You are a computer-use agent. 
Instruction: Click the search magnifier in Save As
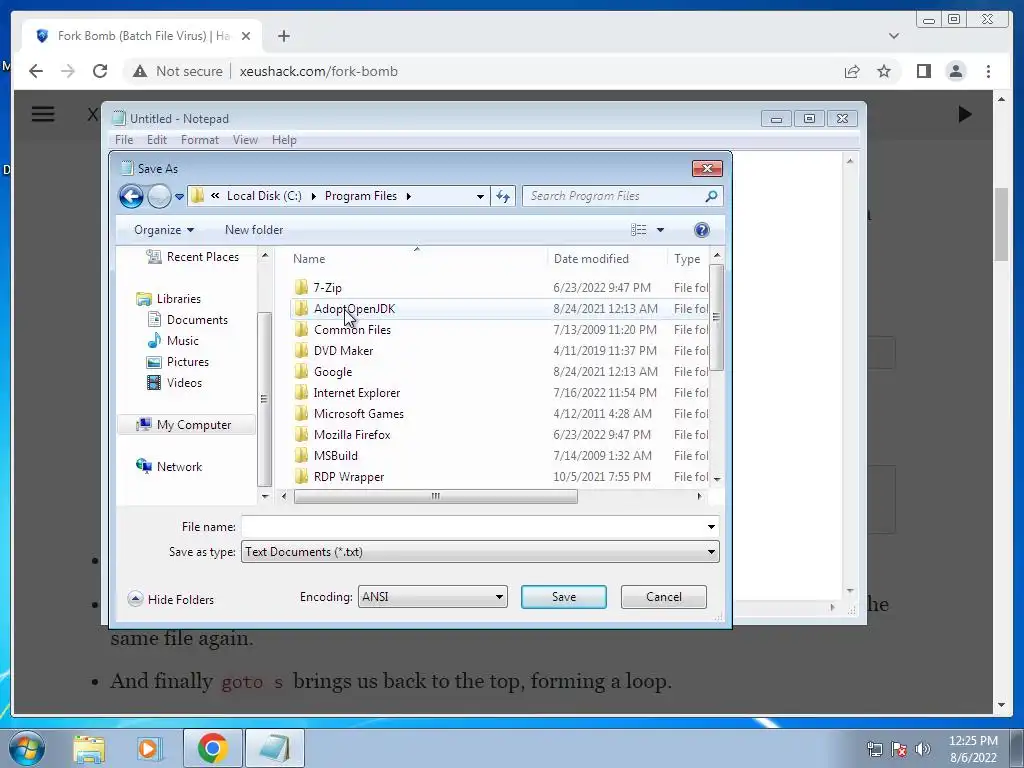(711, 196)
